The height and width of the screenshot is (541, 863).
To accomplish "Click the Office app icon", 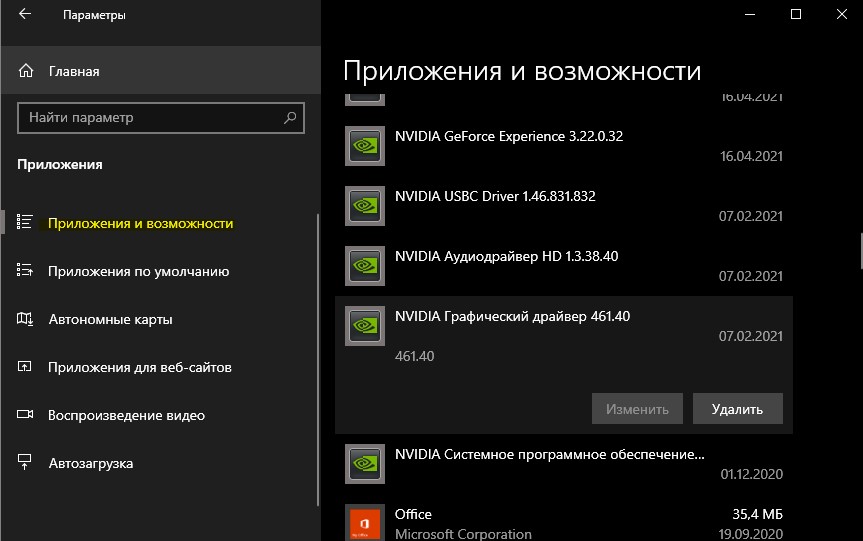I will 365,523.
